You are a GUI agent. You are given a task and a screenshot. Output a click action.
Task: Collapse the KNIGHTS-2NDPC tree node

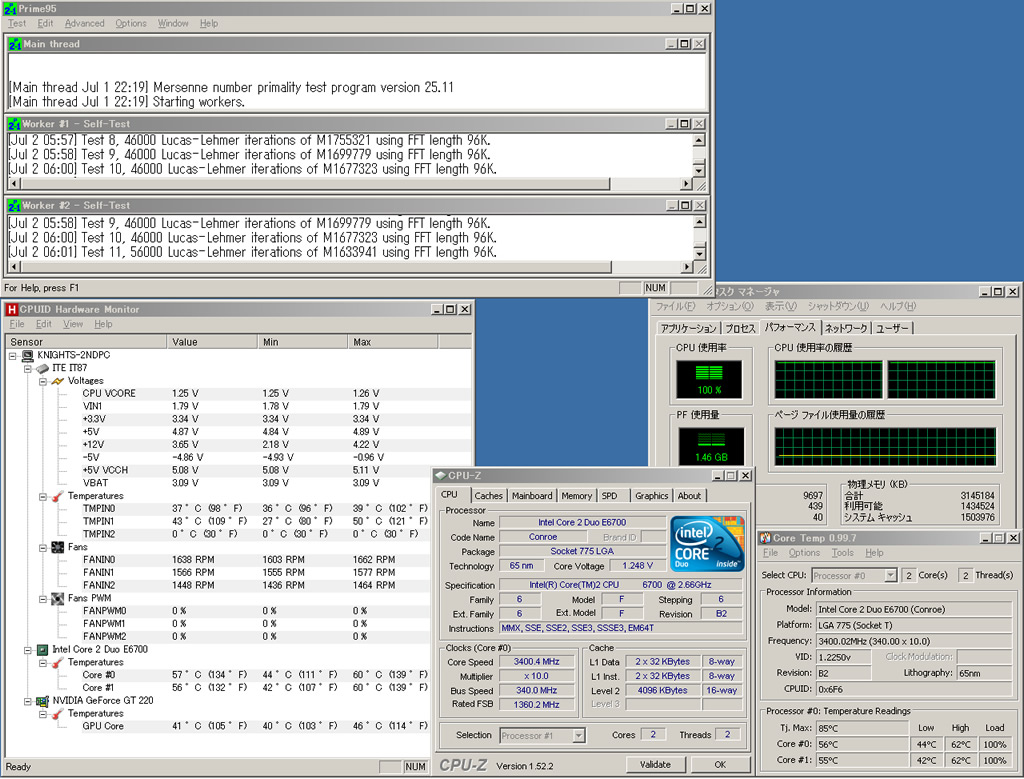[x=13, y=356]
